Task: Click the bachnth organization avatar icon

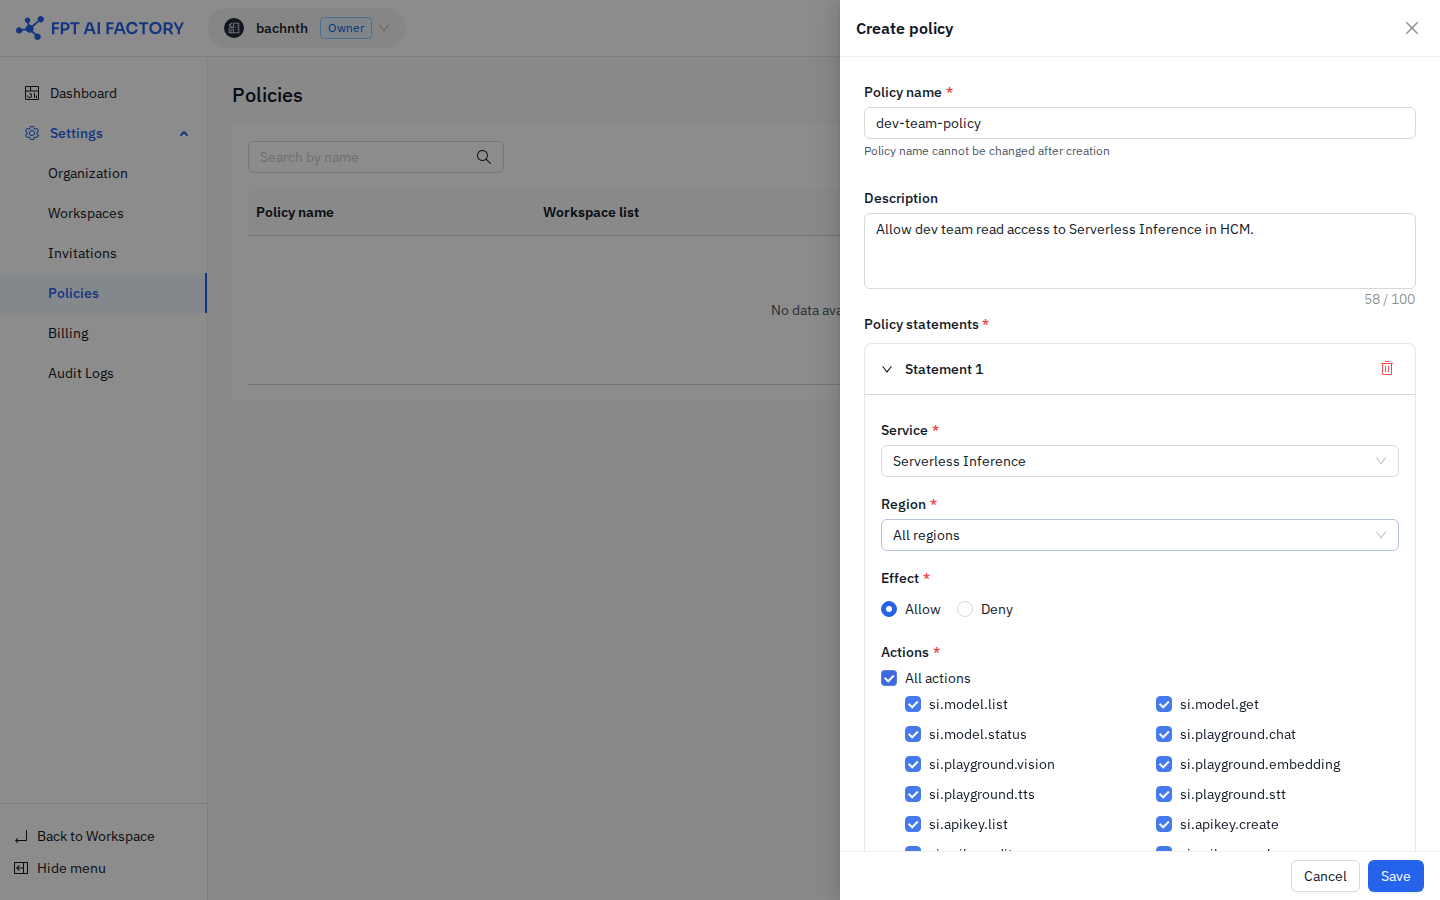Action: tap(234, 28)
